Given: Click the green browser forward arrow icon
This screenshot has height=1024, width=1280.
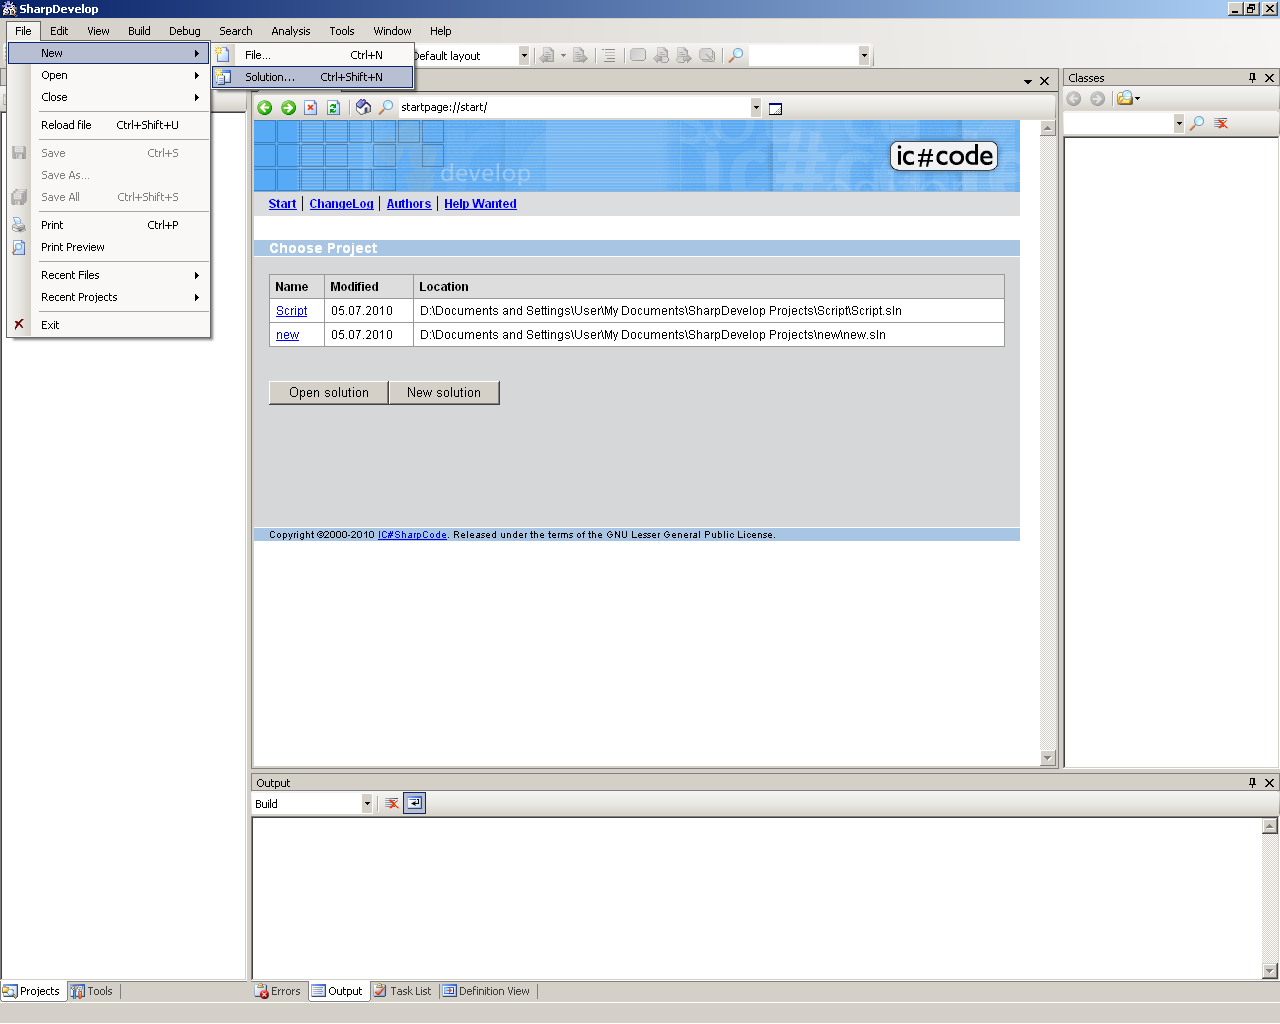Looking at the screenshot, I should 288,108.
